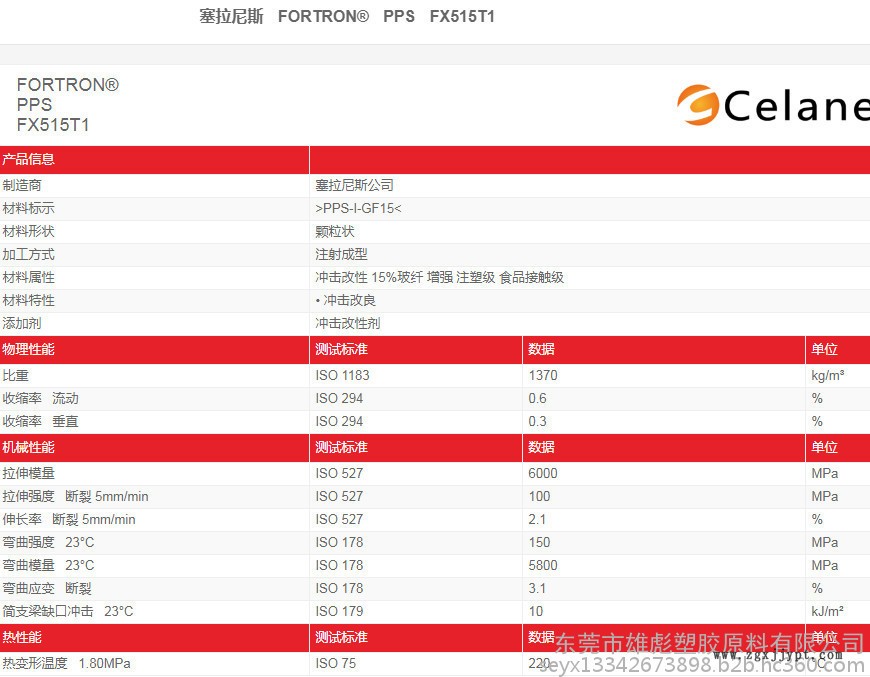Click the Celanese brand name text

coord(795,106)
